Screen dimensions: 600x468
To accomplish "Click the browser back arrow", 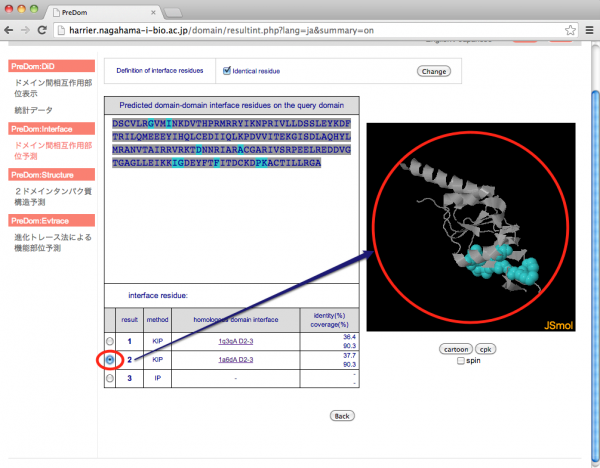I will [10, 31].
